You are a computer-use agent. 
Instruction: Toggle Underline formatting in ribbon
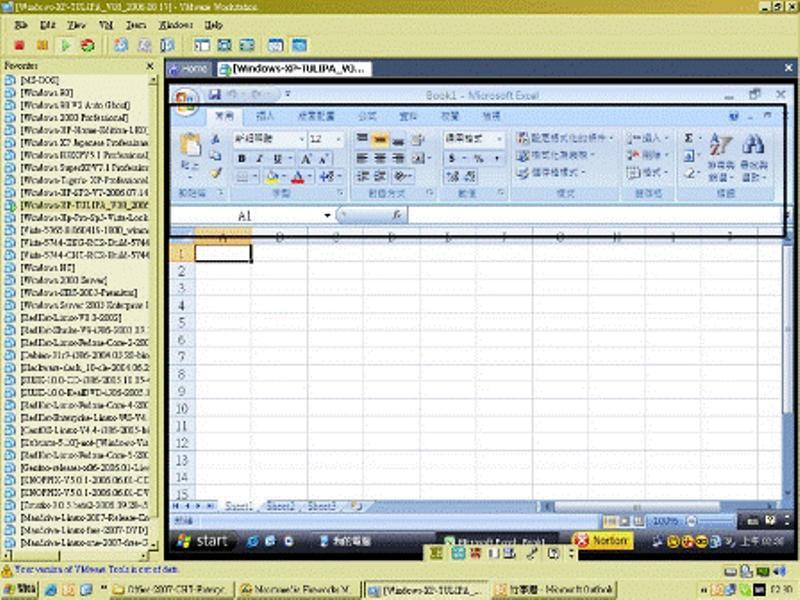[x=278, y=159]
